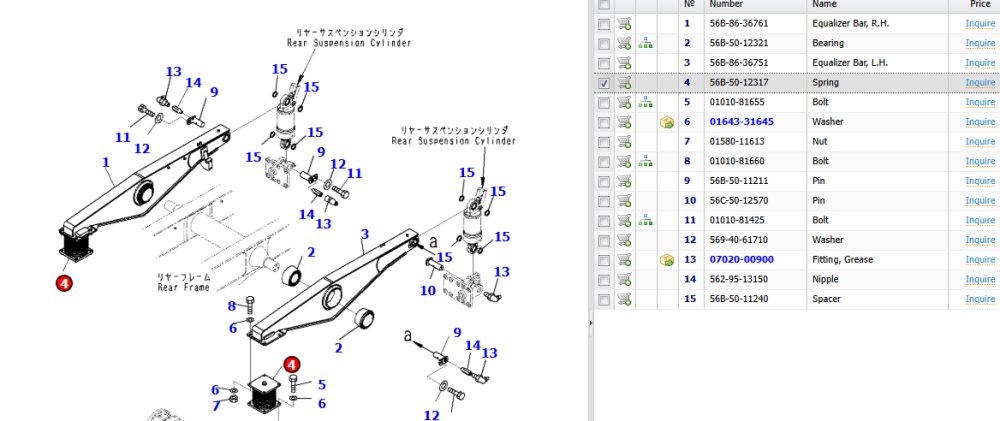The height and width of the screenshot is (421, 1000).
Task: Add Bolt 01010-81425 to cart
Action: (624, 222)
